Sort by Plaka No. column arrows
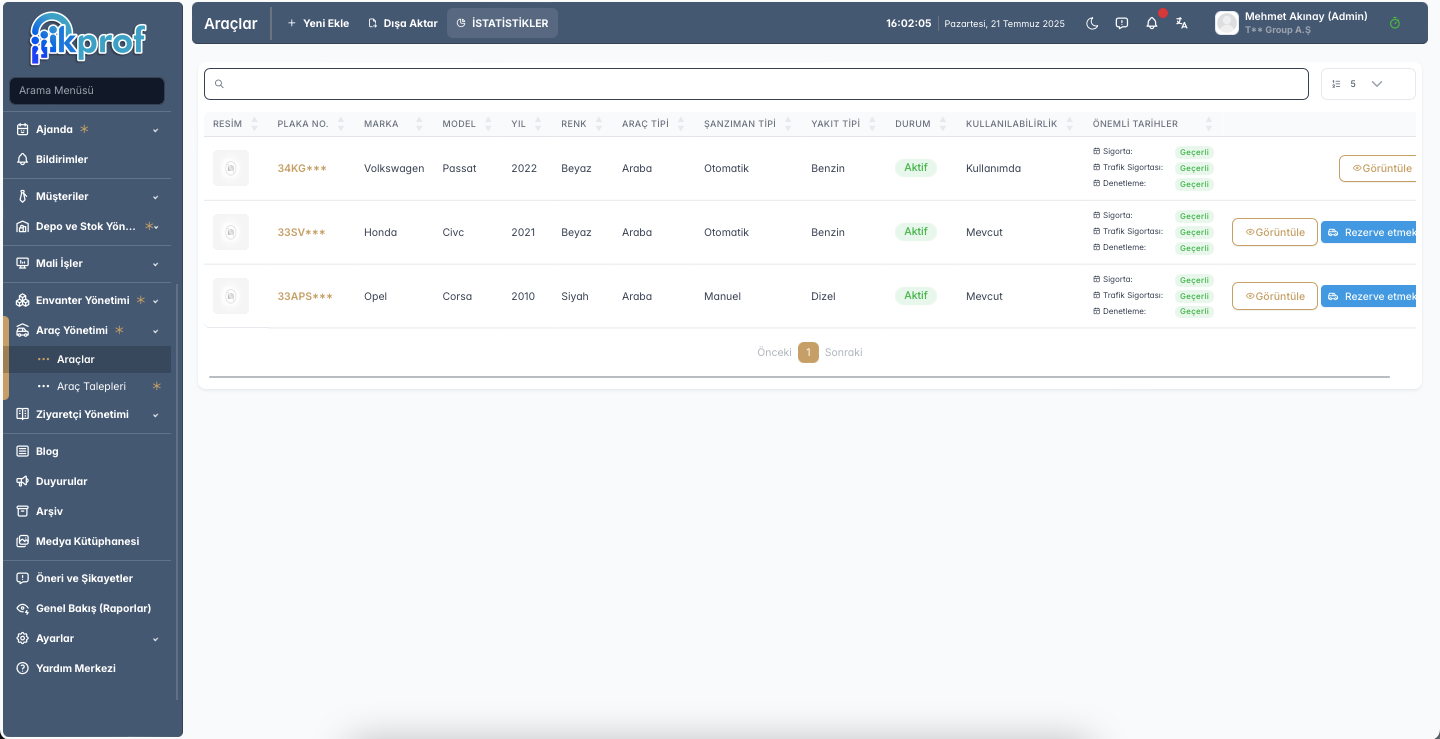 point(341,124)
